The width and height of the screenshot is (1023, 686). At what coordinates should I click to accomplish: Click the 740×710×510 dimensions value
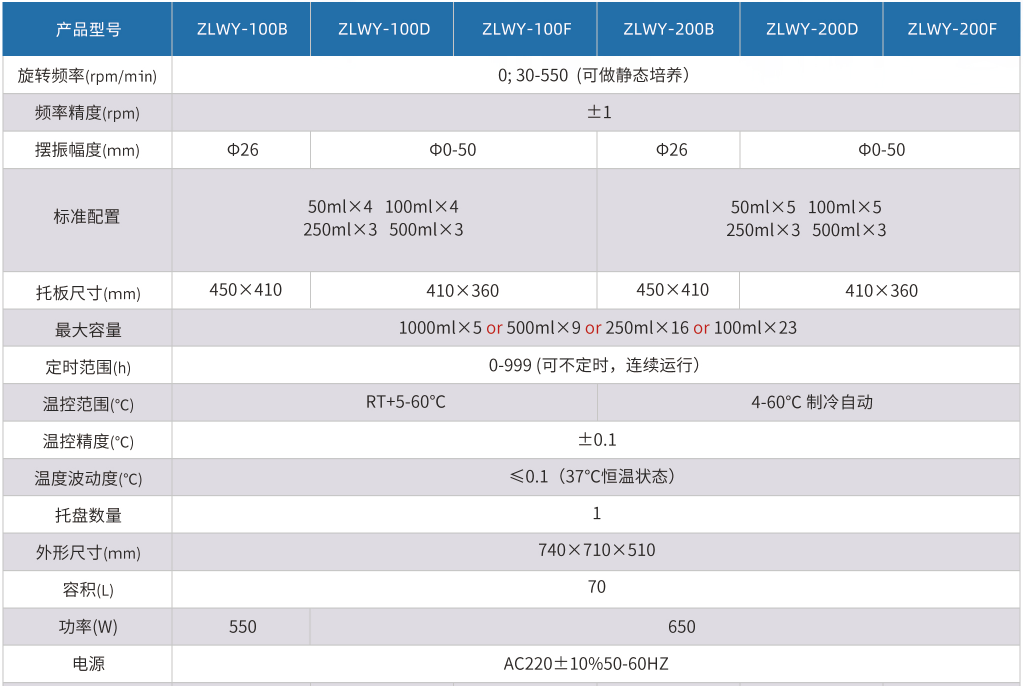[596, 550]
